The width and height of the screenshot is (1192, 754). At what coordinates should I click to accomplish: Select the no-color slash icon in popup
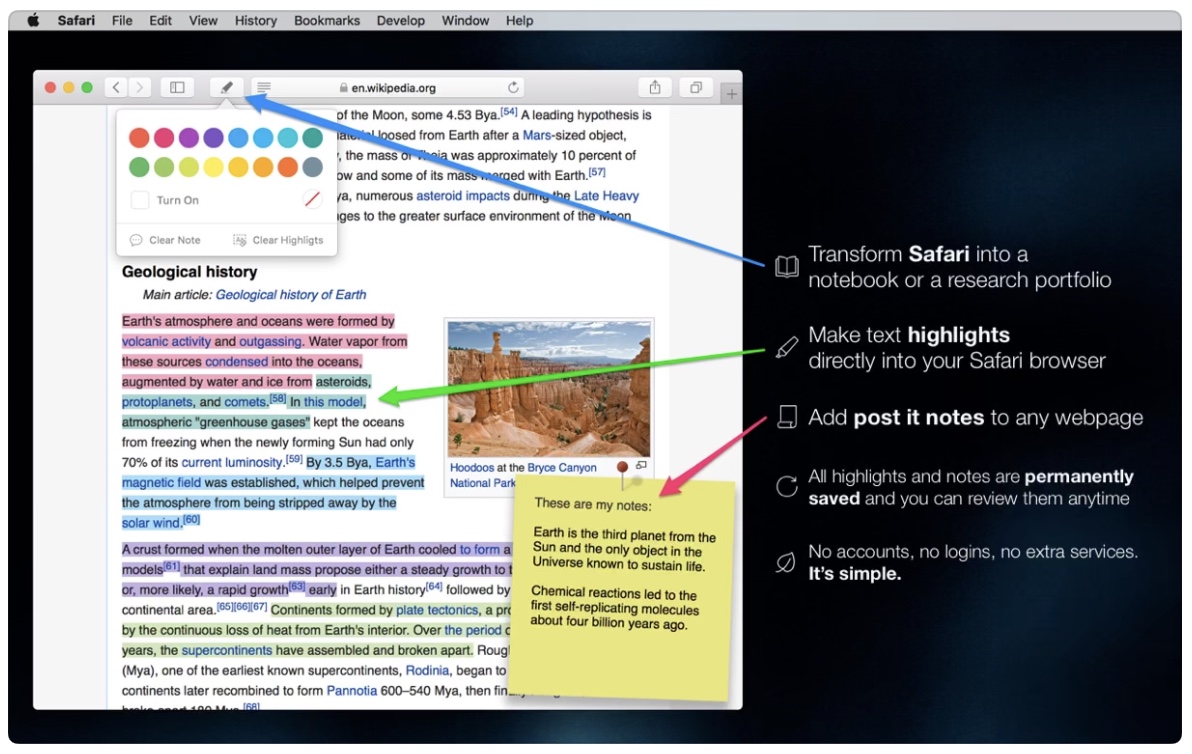(312, 199)
